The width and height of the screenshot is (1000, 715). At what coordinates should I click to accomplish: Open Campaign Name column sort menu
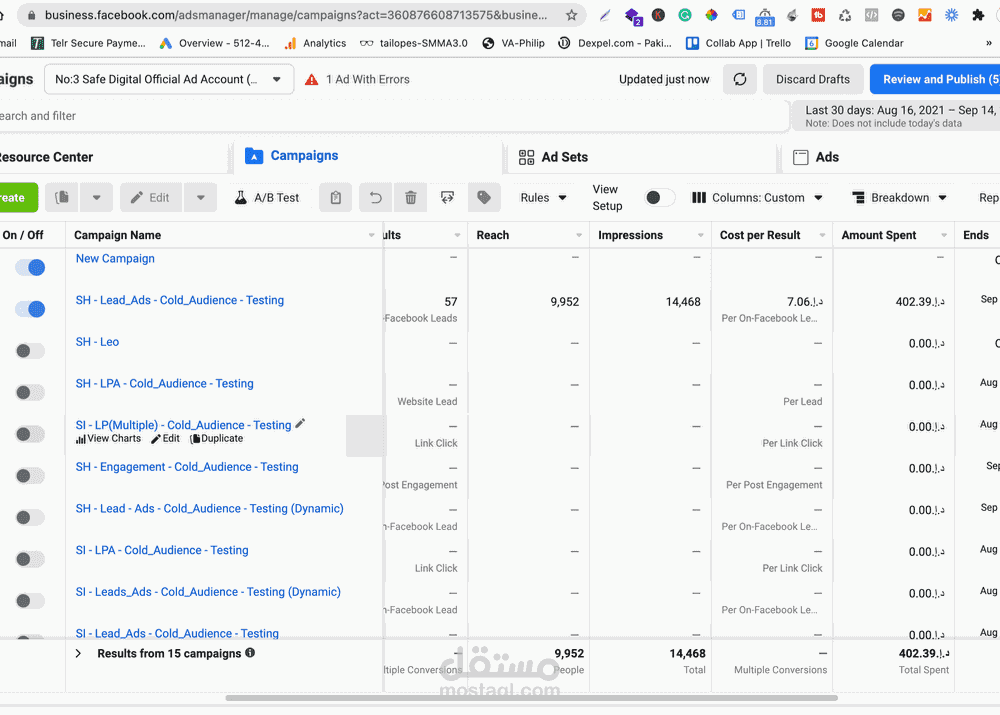[x=371, y=235]
